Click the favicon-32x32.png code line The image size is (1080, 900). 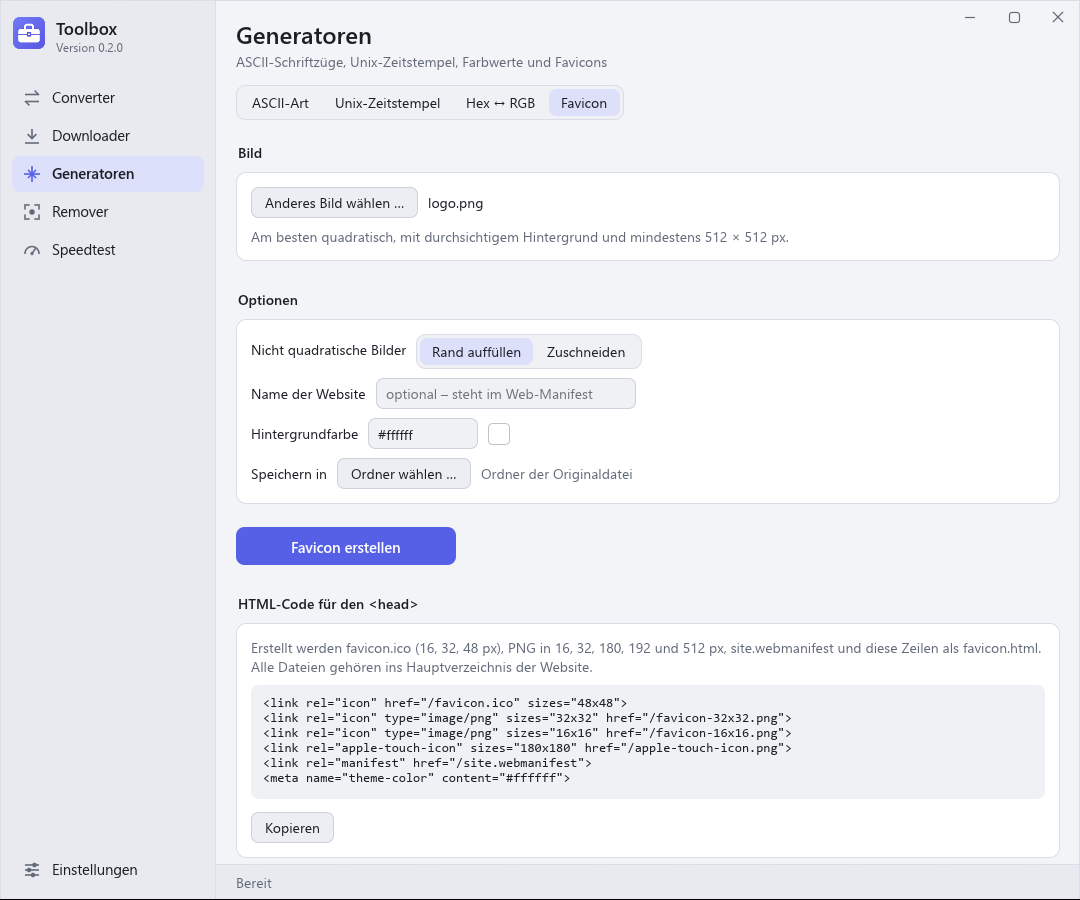click(x=528, y=718)
